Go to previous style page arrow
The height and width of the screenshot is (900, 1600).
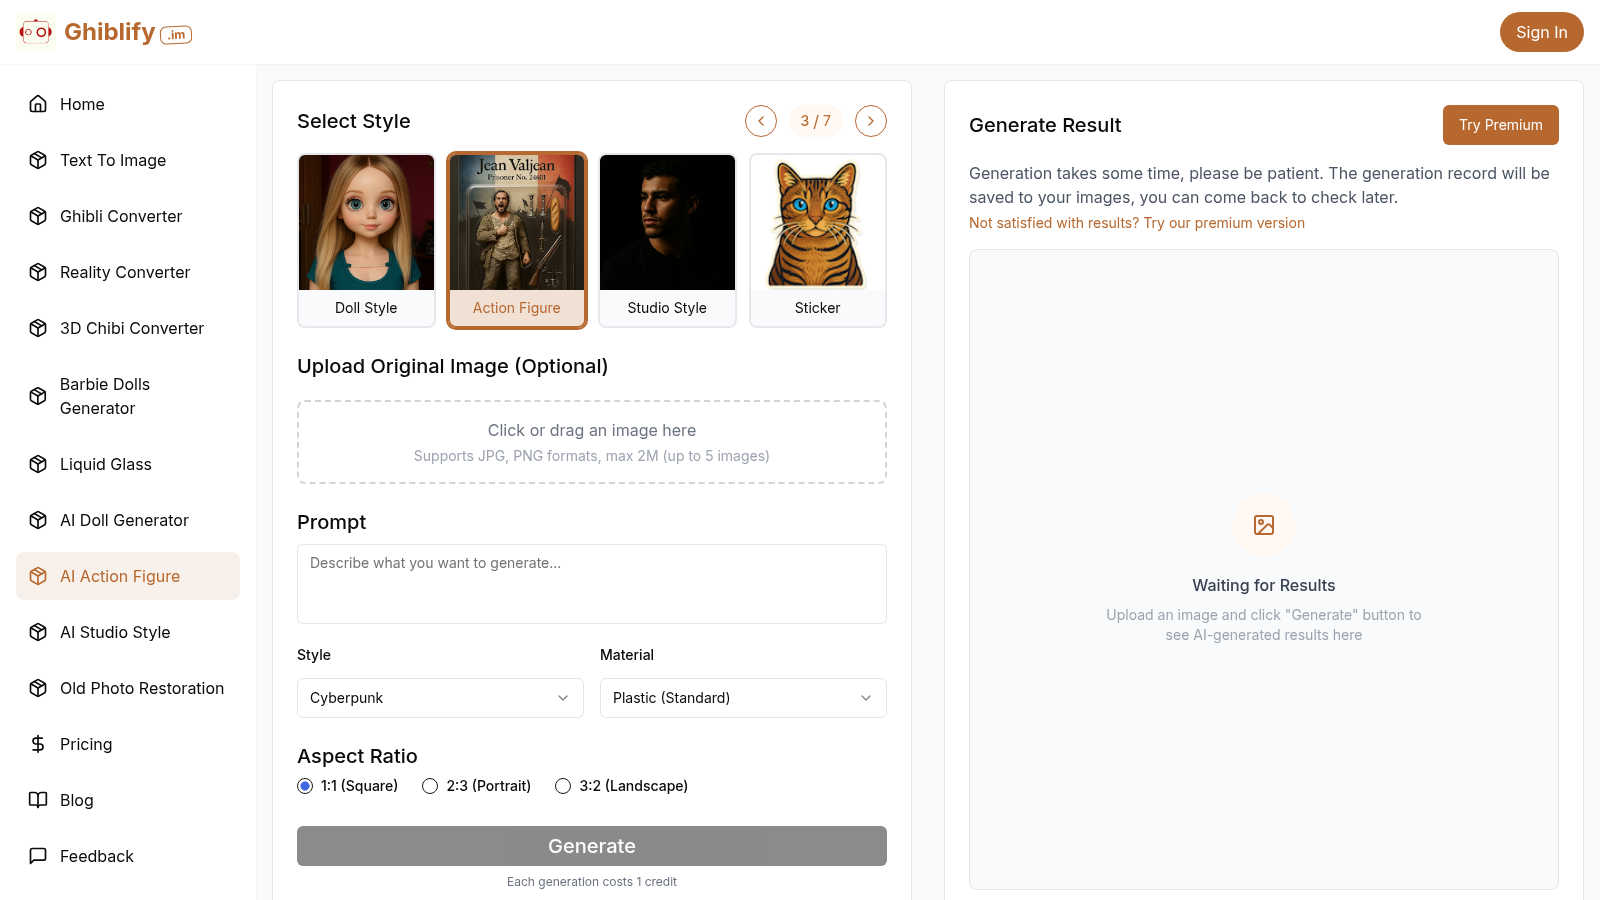tap(761, 121)
